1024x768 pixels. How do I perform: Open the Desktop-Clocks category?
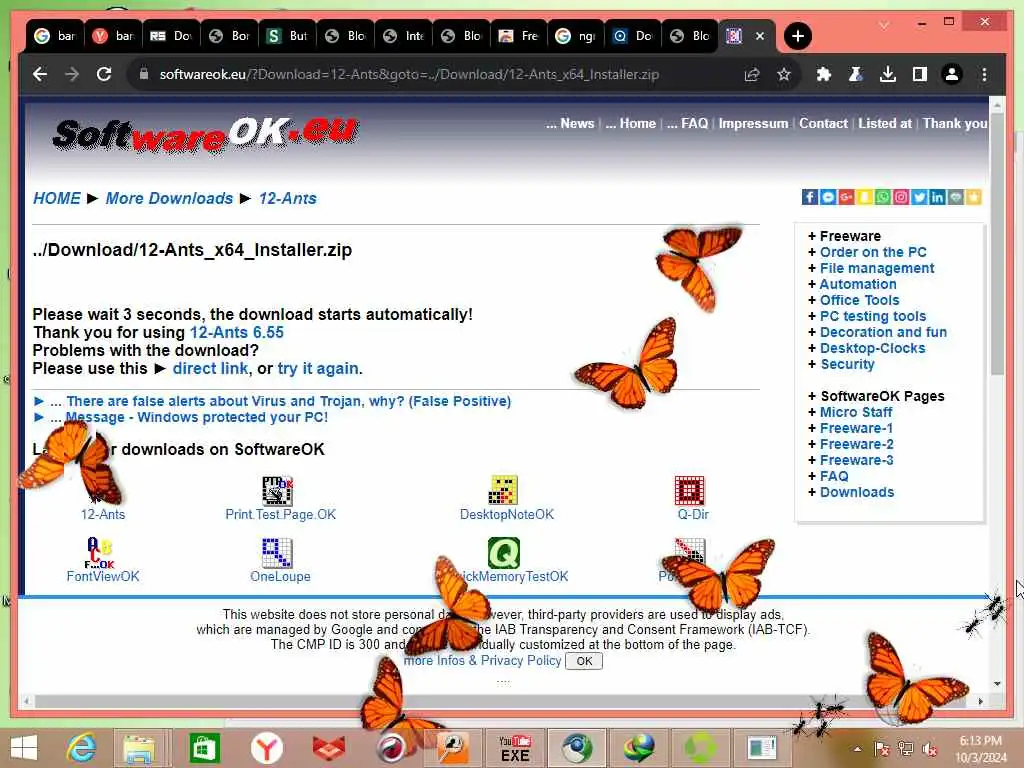tap(872, 348)
